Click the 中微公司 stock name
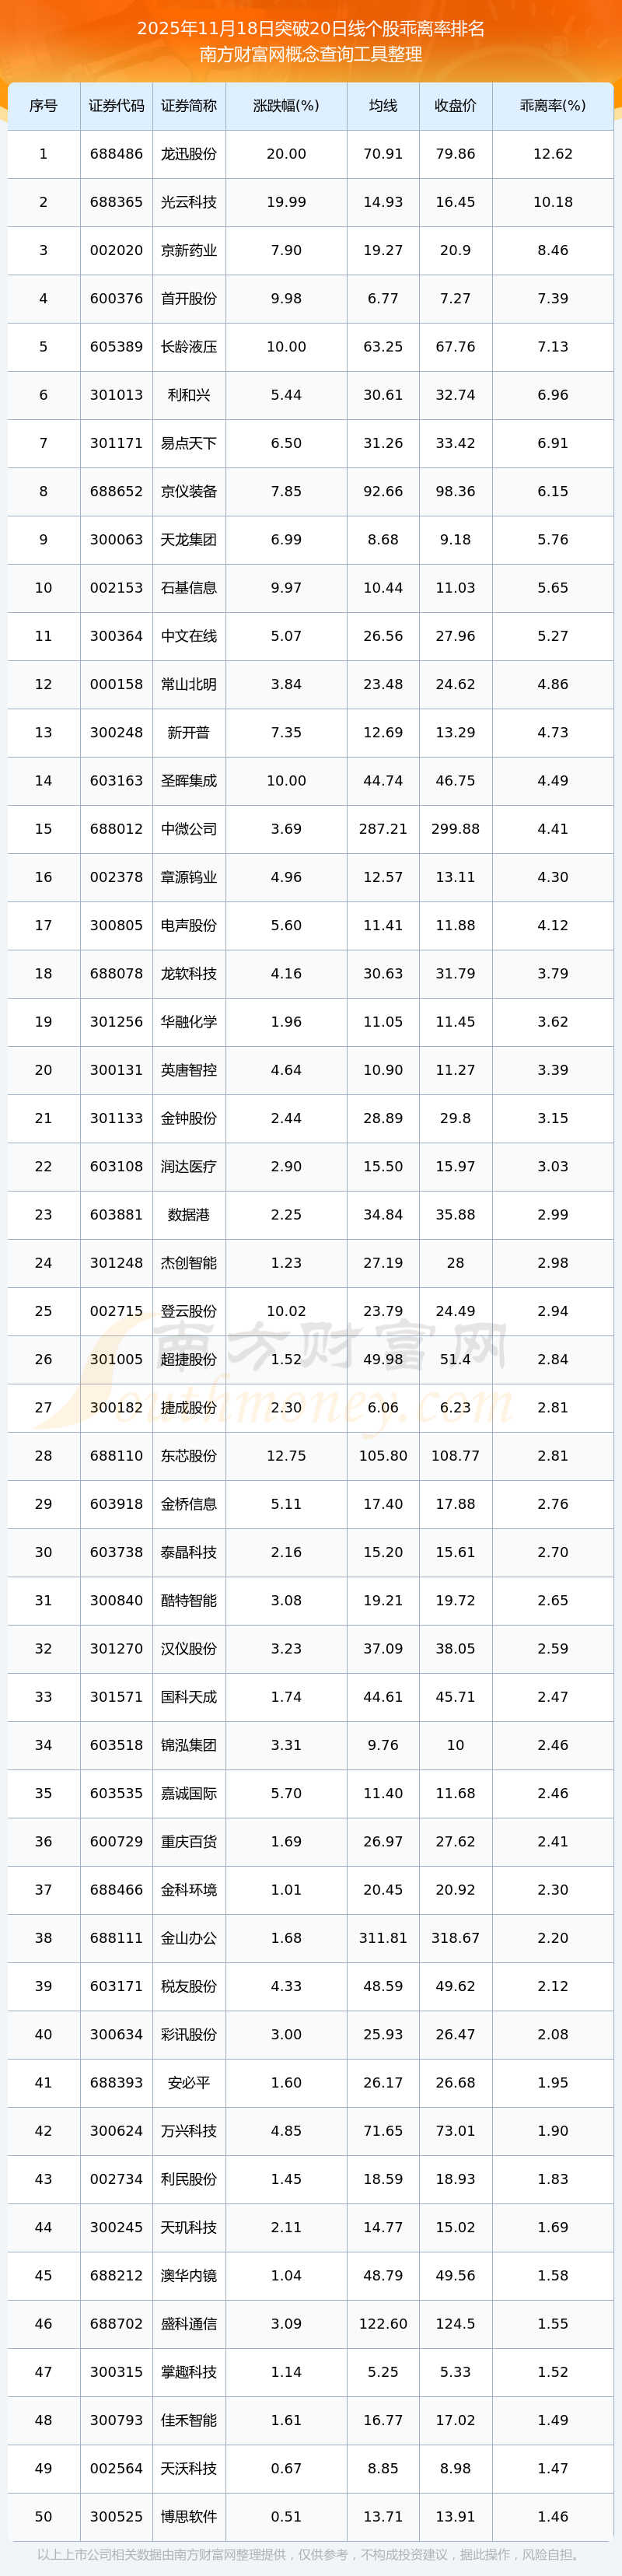The height and width of the screenshot is (2576, 622). tap(189, 829)
